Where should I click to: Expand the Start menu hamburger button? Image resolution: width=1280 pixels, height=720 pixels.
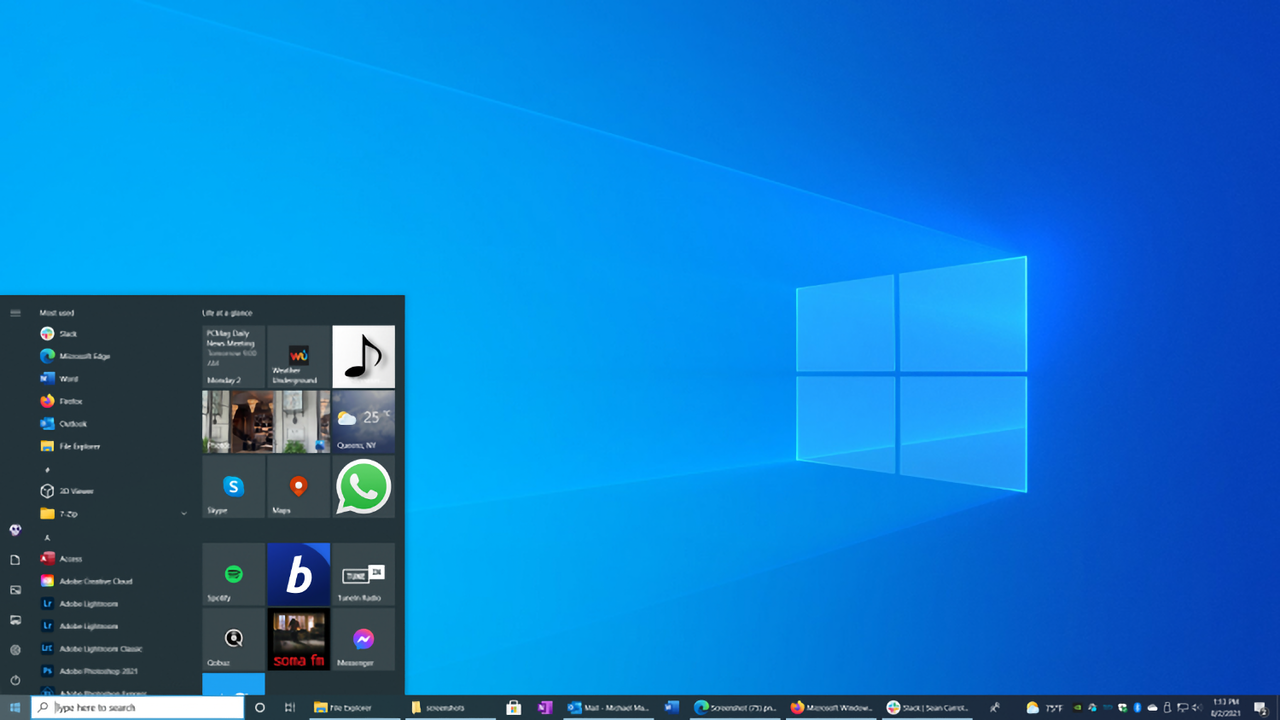15,311
